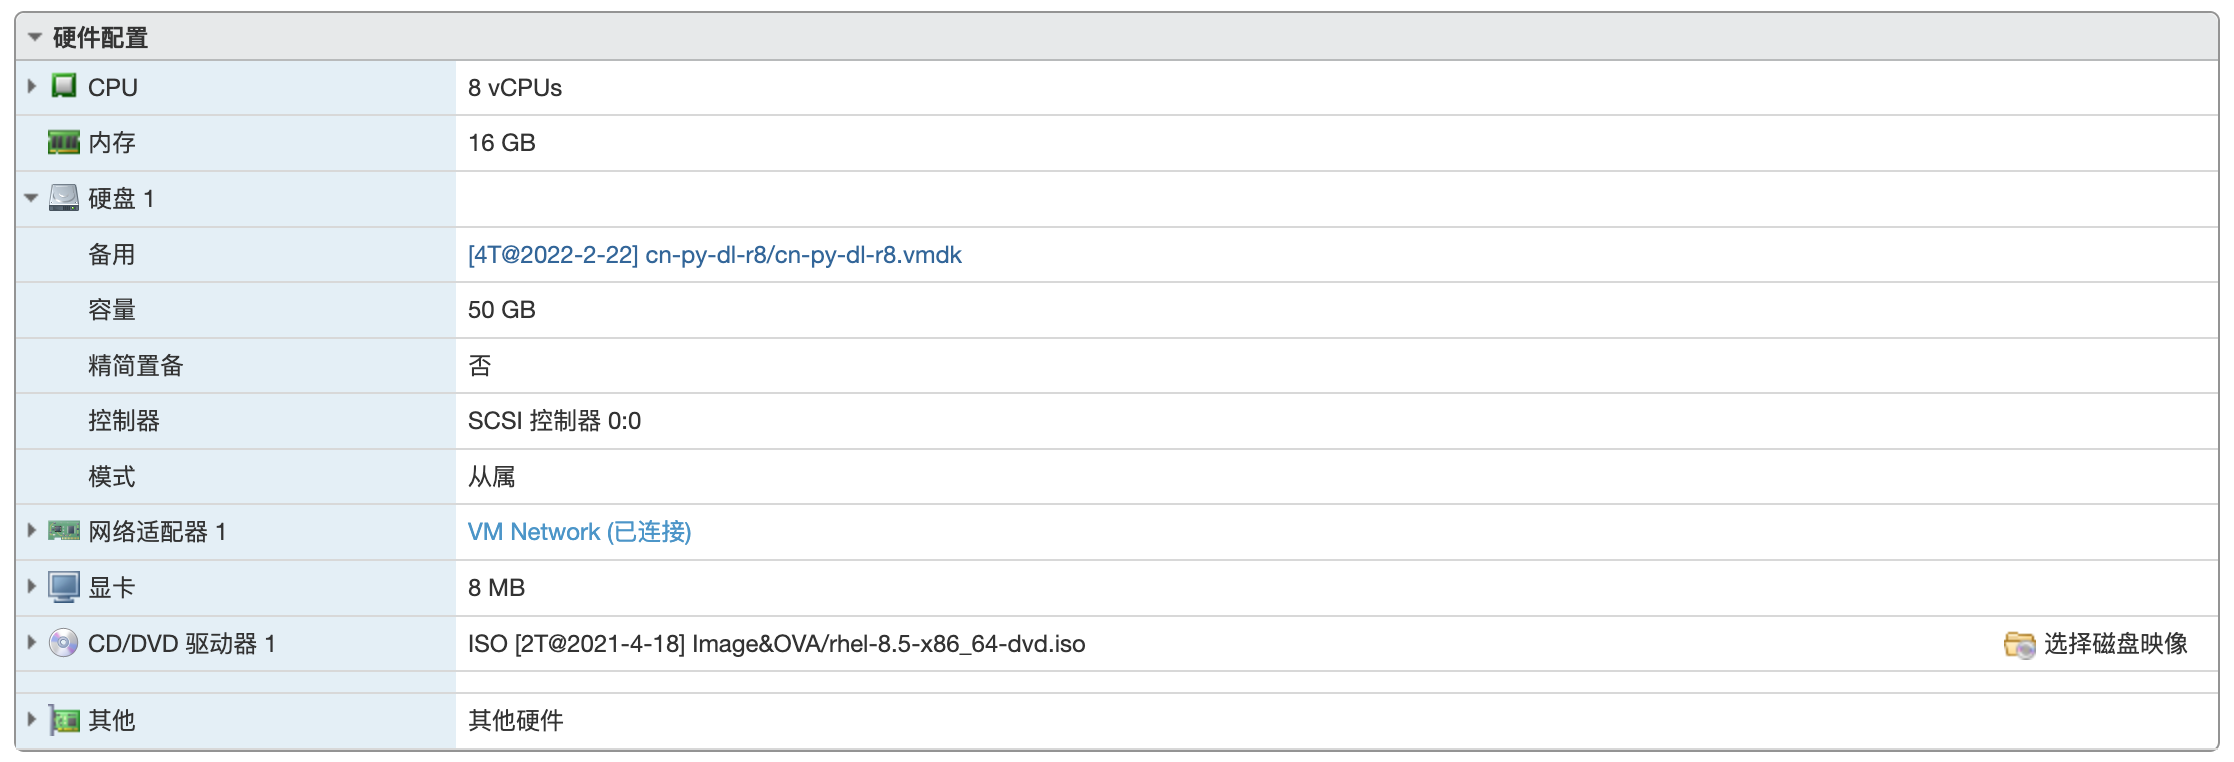Open the VM Network (已连接) link

579,532
